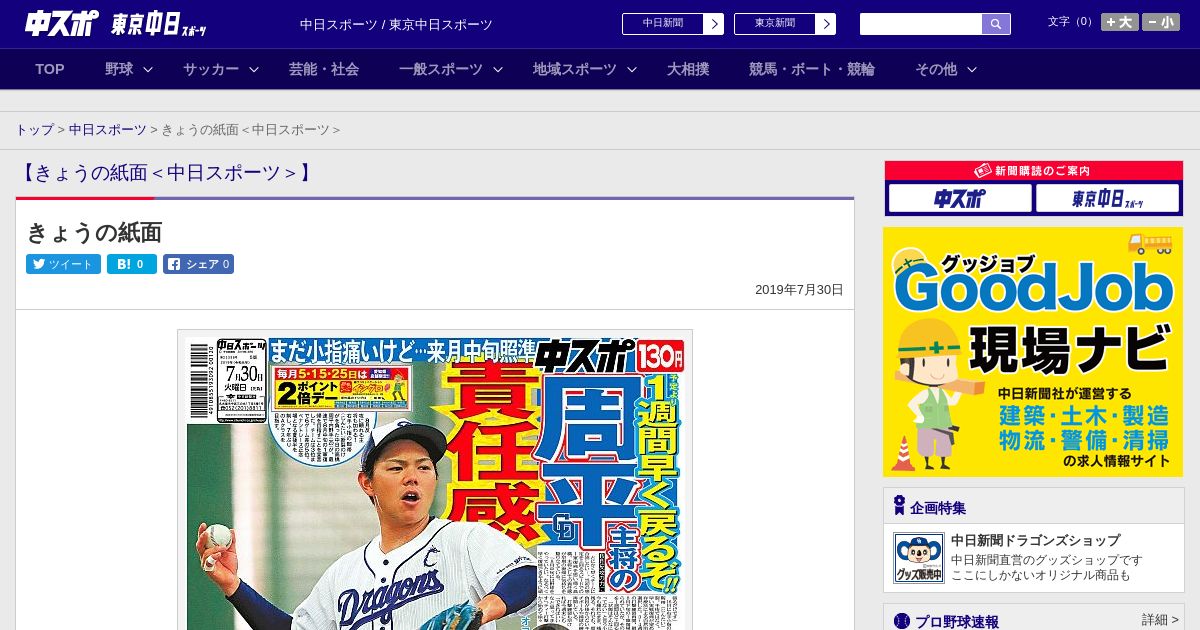This screenshot has height=630, width=1200.
Task: Click the きょうの紙面 heading
Action: coord(94,233)
